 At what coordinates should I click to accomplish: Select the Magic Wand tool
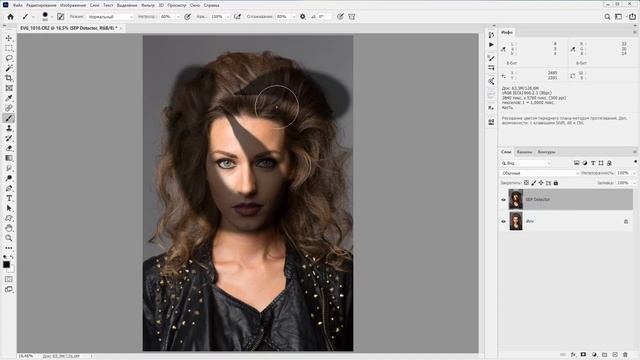[x=9, y=68]
